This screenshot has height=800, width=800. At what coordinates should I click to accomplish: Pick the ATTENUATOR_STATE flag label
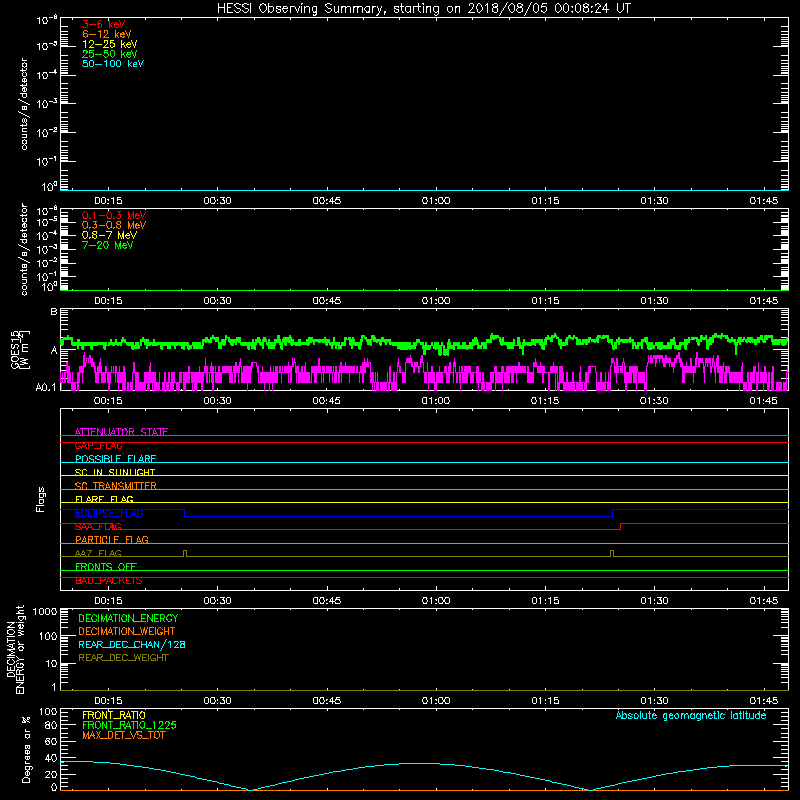[121, 432]
